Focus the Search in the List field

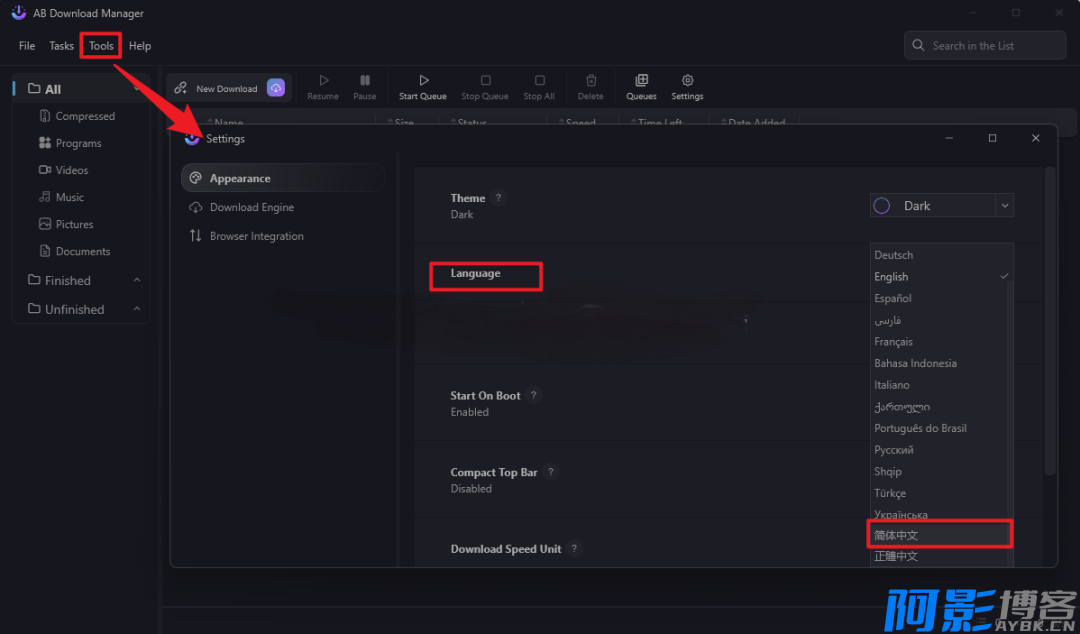pyautogui.click(x=985, y=45)
